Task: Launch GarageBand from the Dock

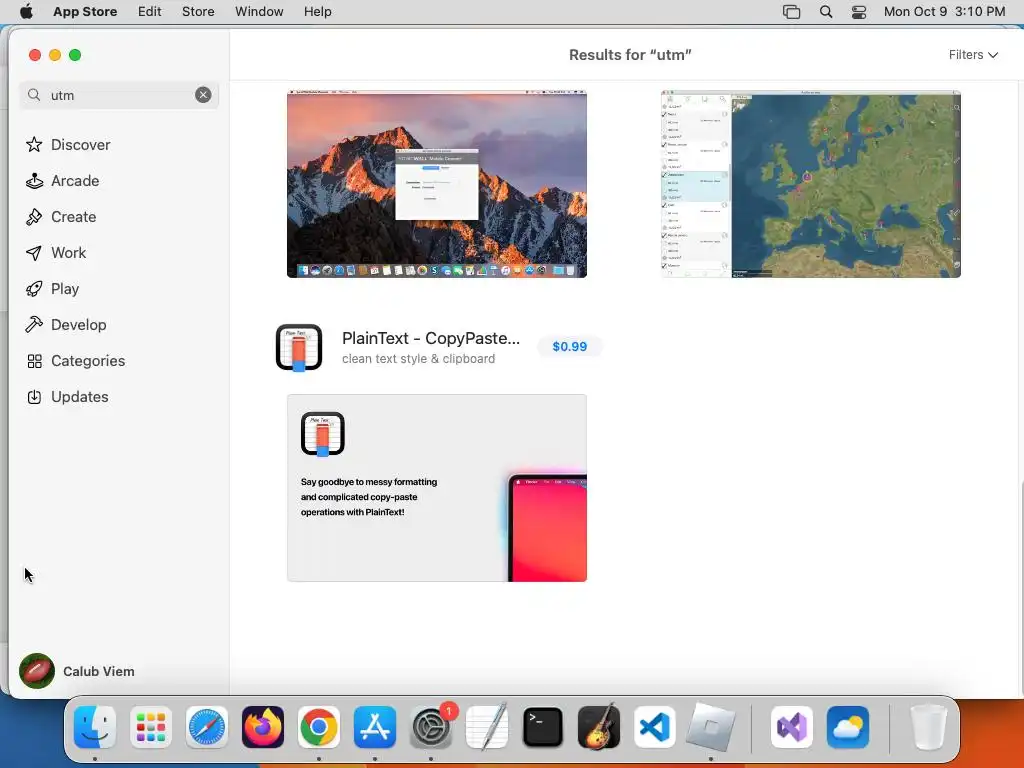Action: 599,727
